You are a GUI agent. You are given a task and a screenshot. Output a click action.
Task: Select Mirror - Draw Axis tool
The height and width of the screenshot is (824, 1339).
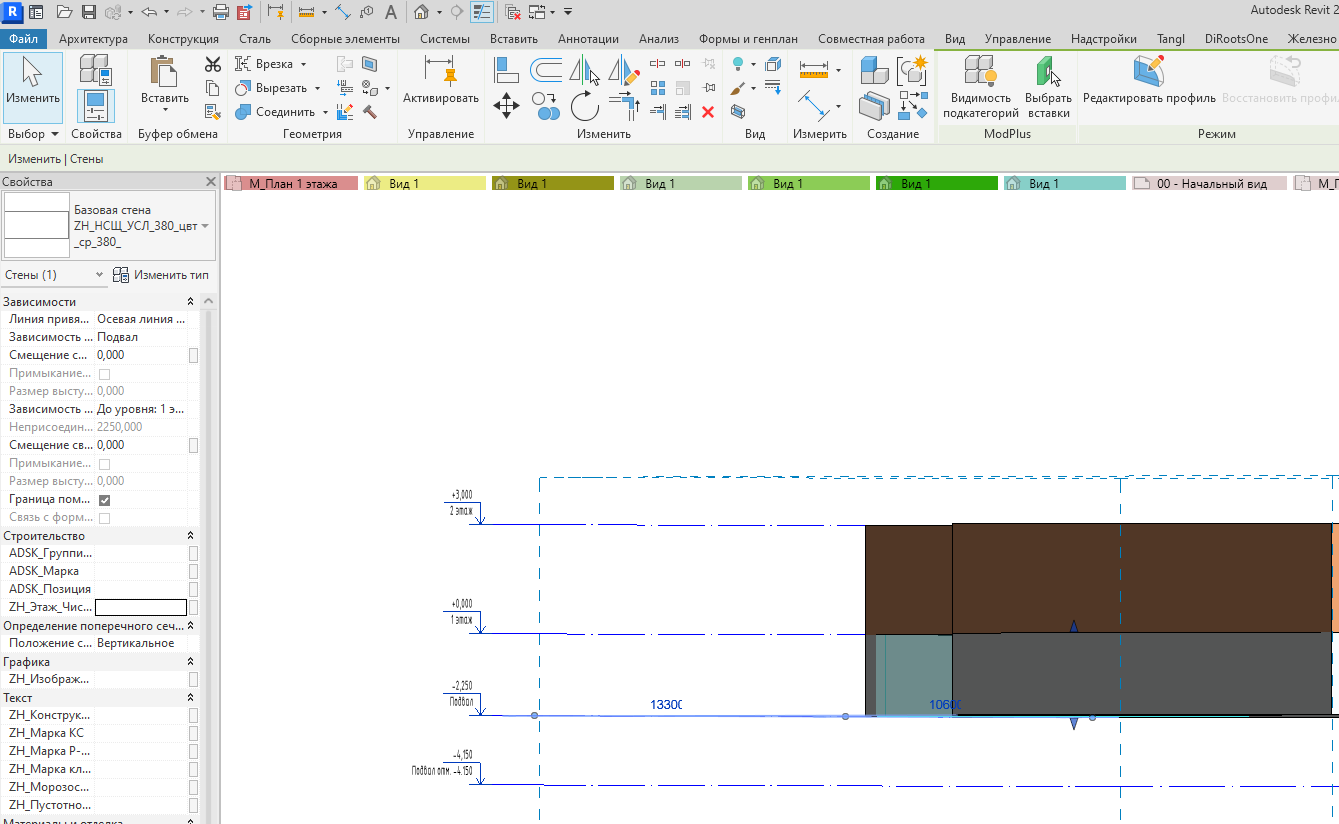point(625,69)
